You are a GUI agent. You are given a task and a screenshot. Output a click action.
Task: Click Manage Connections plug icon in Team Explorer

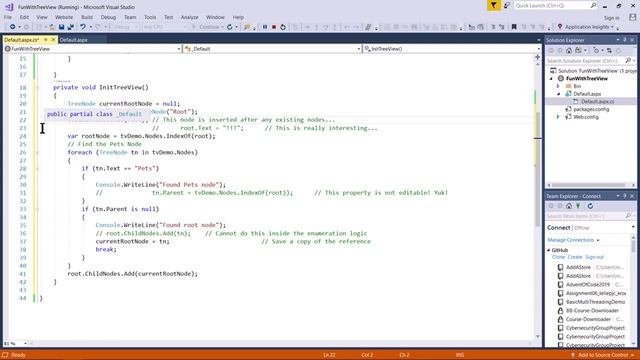(x=578, y=206)
